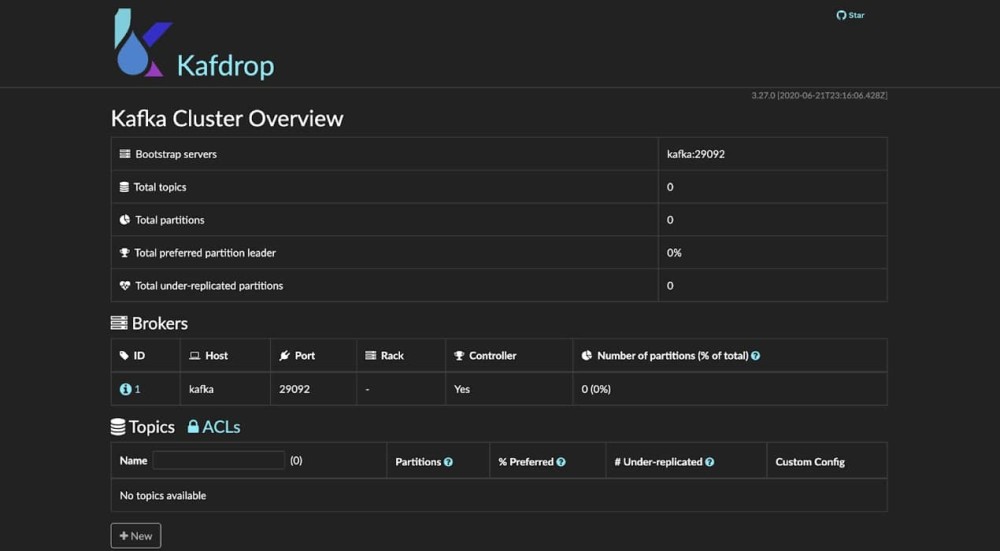Image resolution: width=1000 pixels, height=551 pixels.
Task: Open help icon next to Partitions
Action: coord(448,462)
